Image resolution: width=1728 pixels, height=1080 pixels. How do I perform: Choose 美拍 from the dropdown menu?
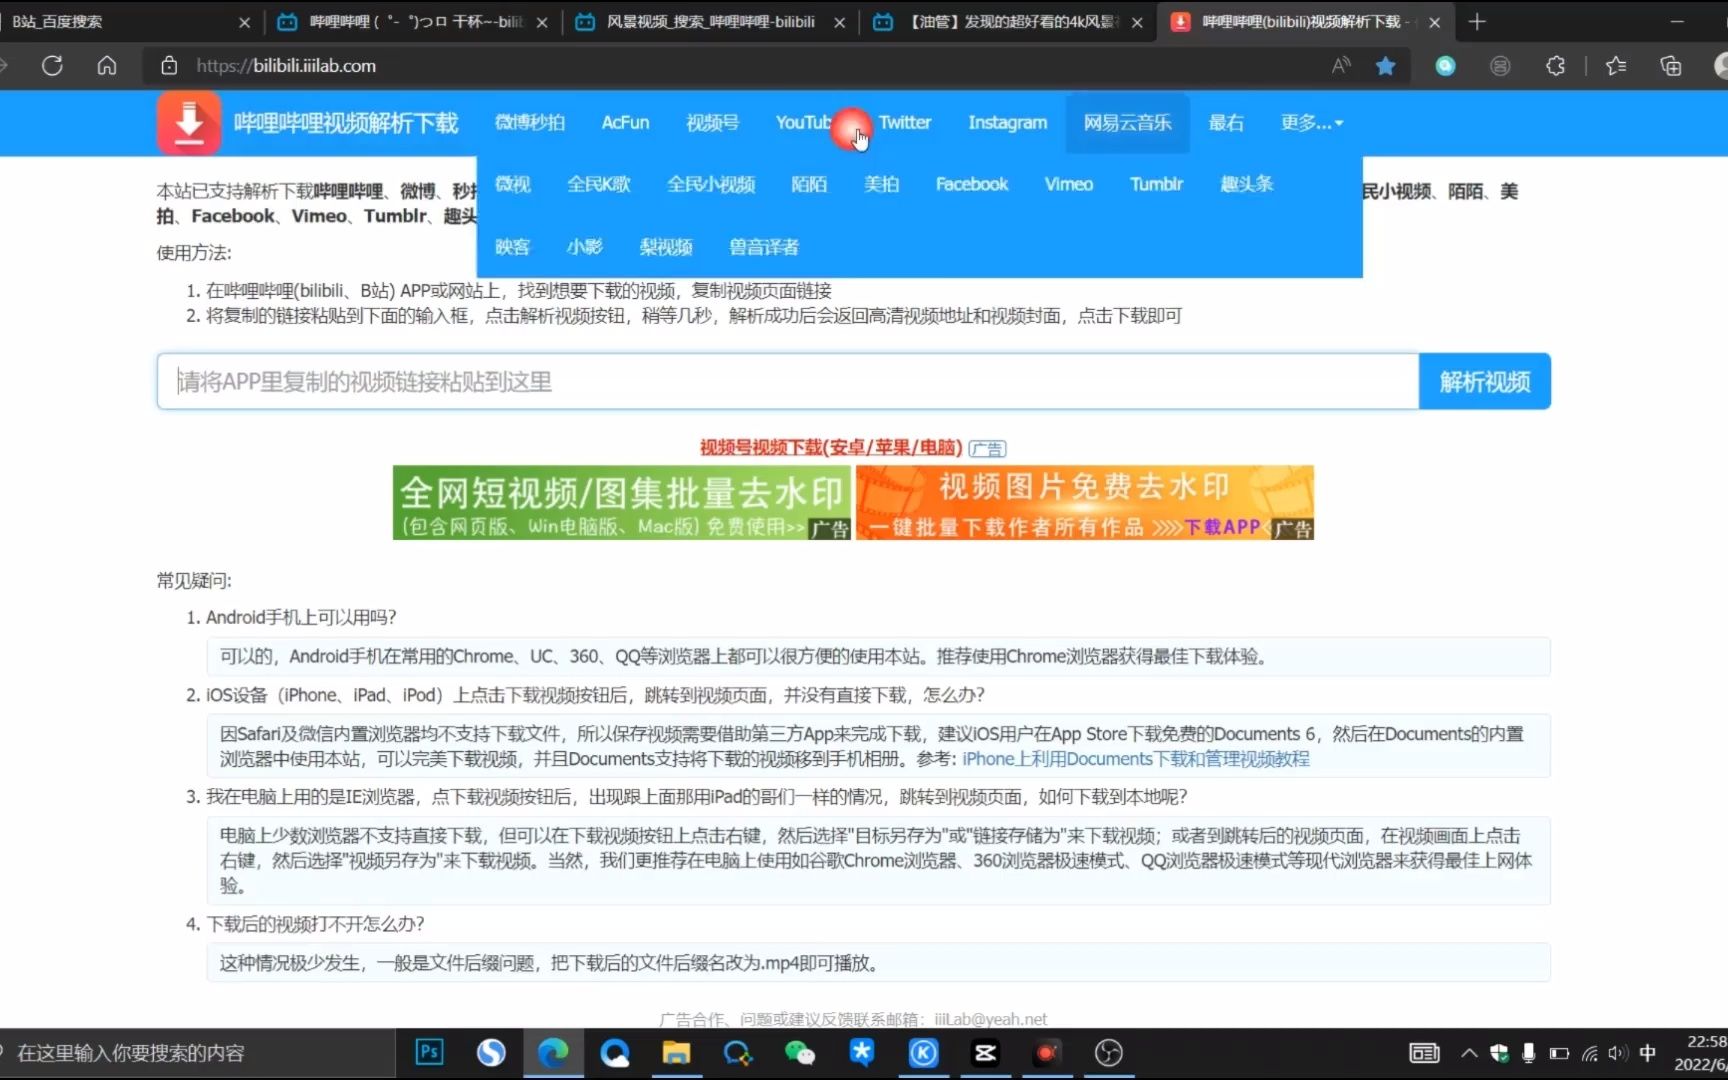882,185
